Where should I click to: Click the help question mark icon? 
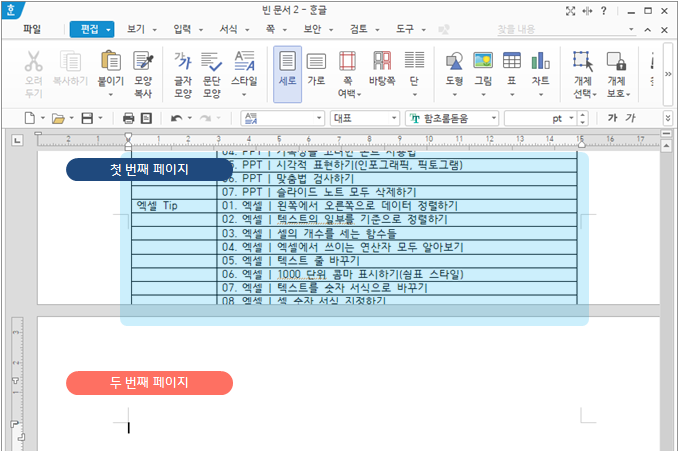coord(604,11)
